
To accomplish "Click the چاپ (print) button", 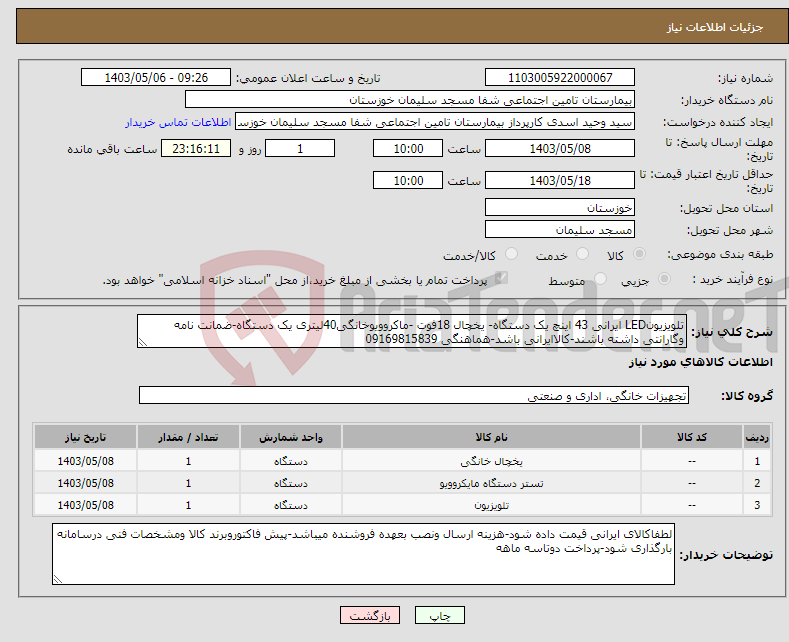I will (439, 615).
